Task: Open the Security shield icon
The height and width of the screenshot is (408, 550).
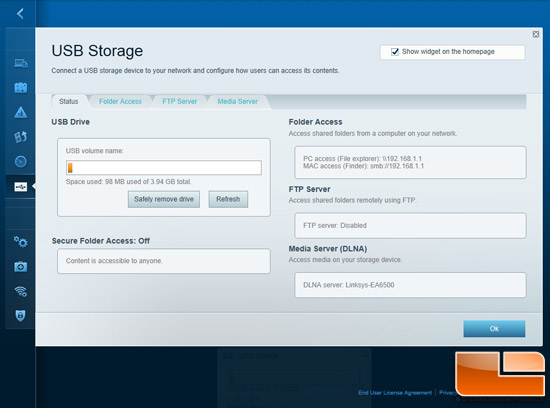Action: pos(21,315)
